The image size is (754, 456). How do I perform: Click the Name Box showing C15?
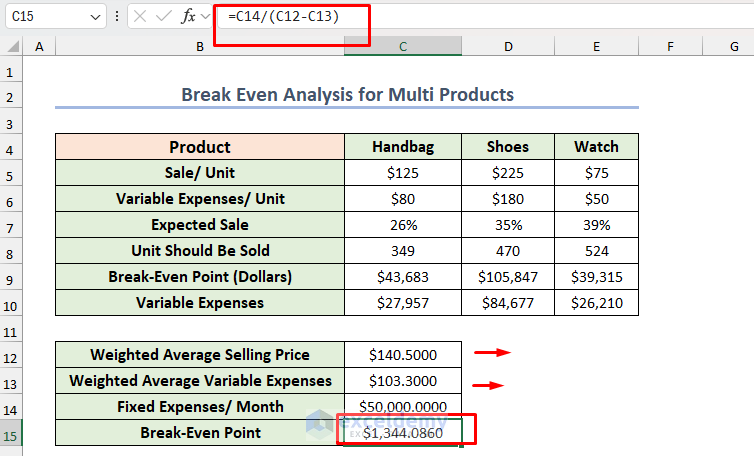click(x=45, y=17)
